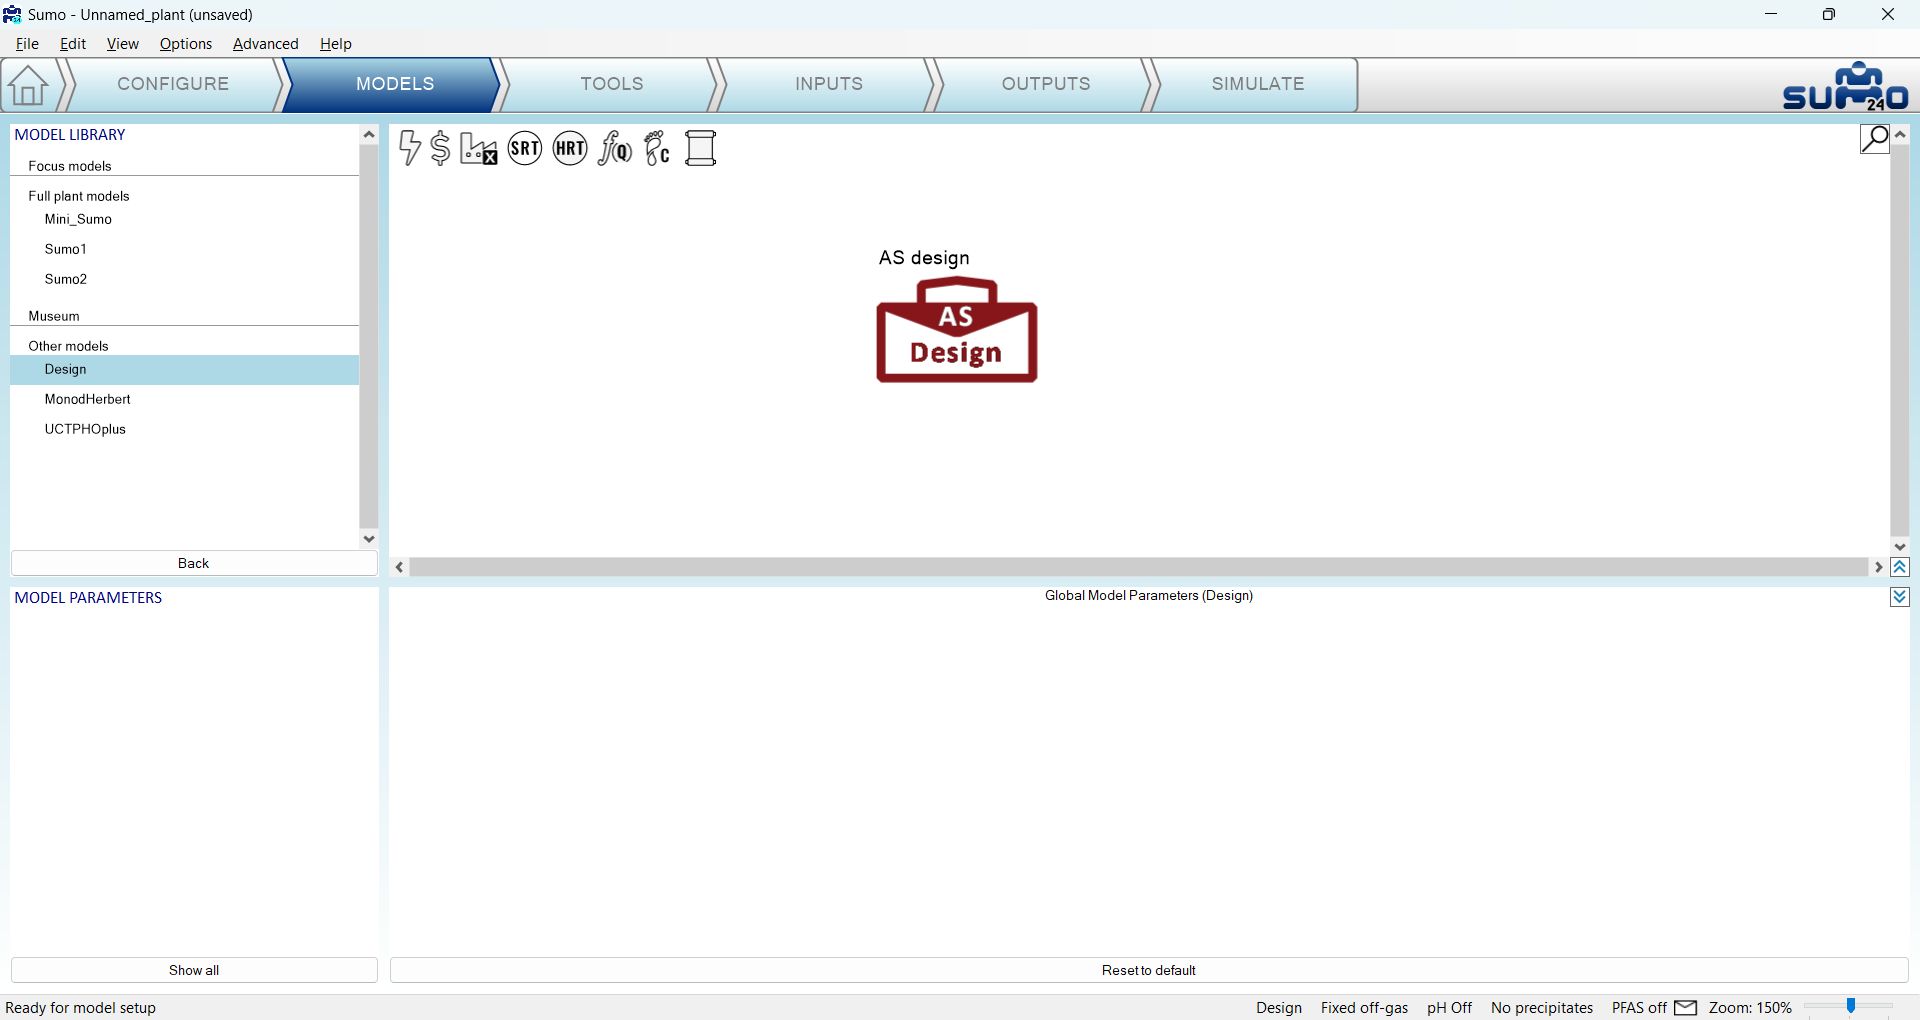Open the Help menu
This screenshot has width=1920, height=1020.
pyautogui.click(x=336, y=44)
